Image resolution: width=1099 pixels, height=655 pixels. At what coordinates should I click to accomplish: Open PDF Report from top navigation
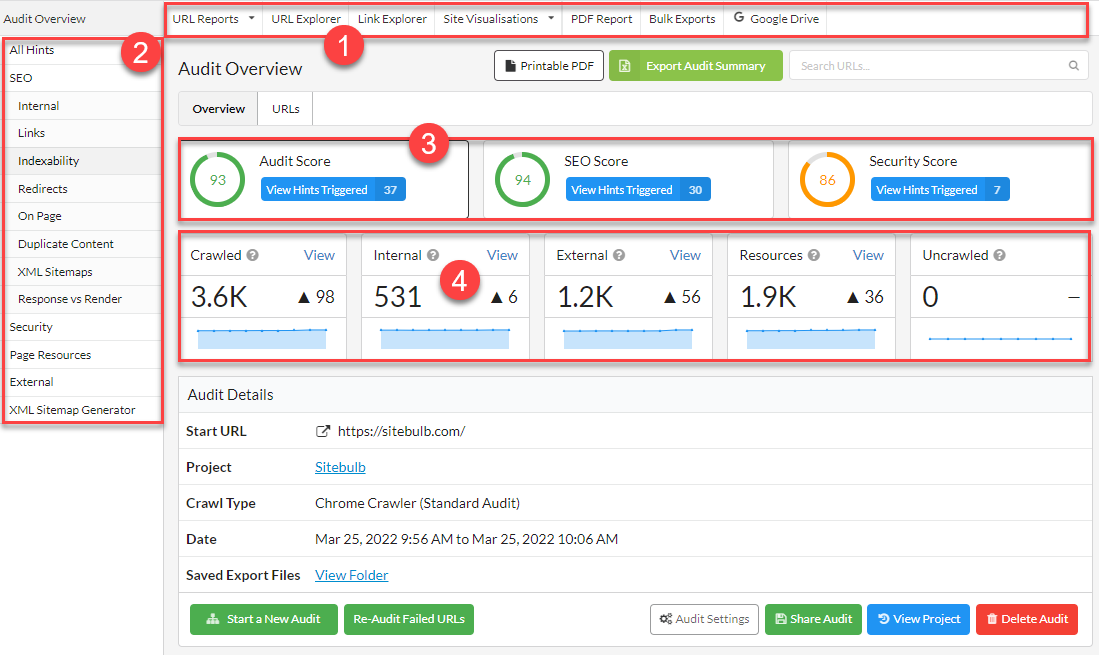(601, 19)
